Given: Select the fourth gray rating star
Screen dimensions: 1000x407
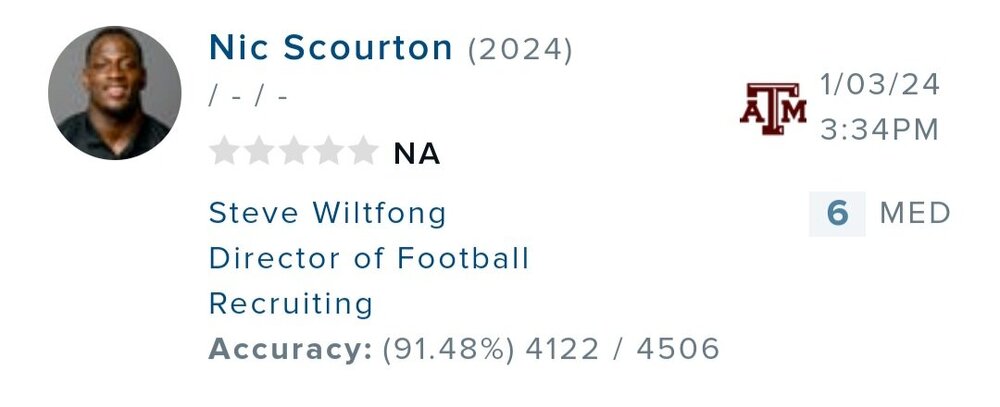Looking at the screenshot, I should tap(328, 152).
